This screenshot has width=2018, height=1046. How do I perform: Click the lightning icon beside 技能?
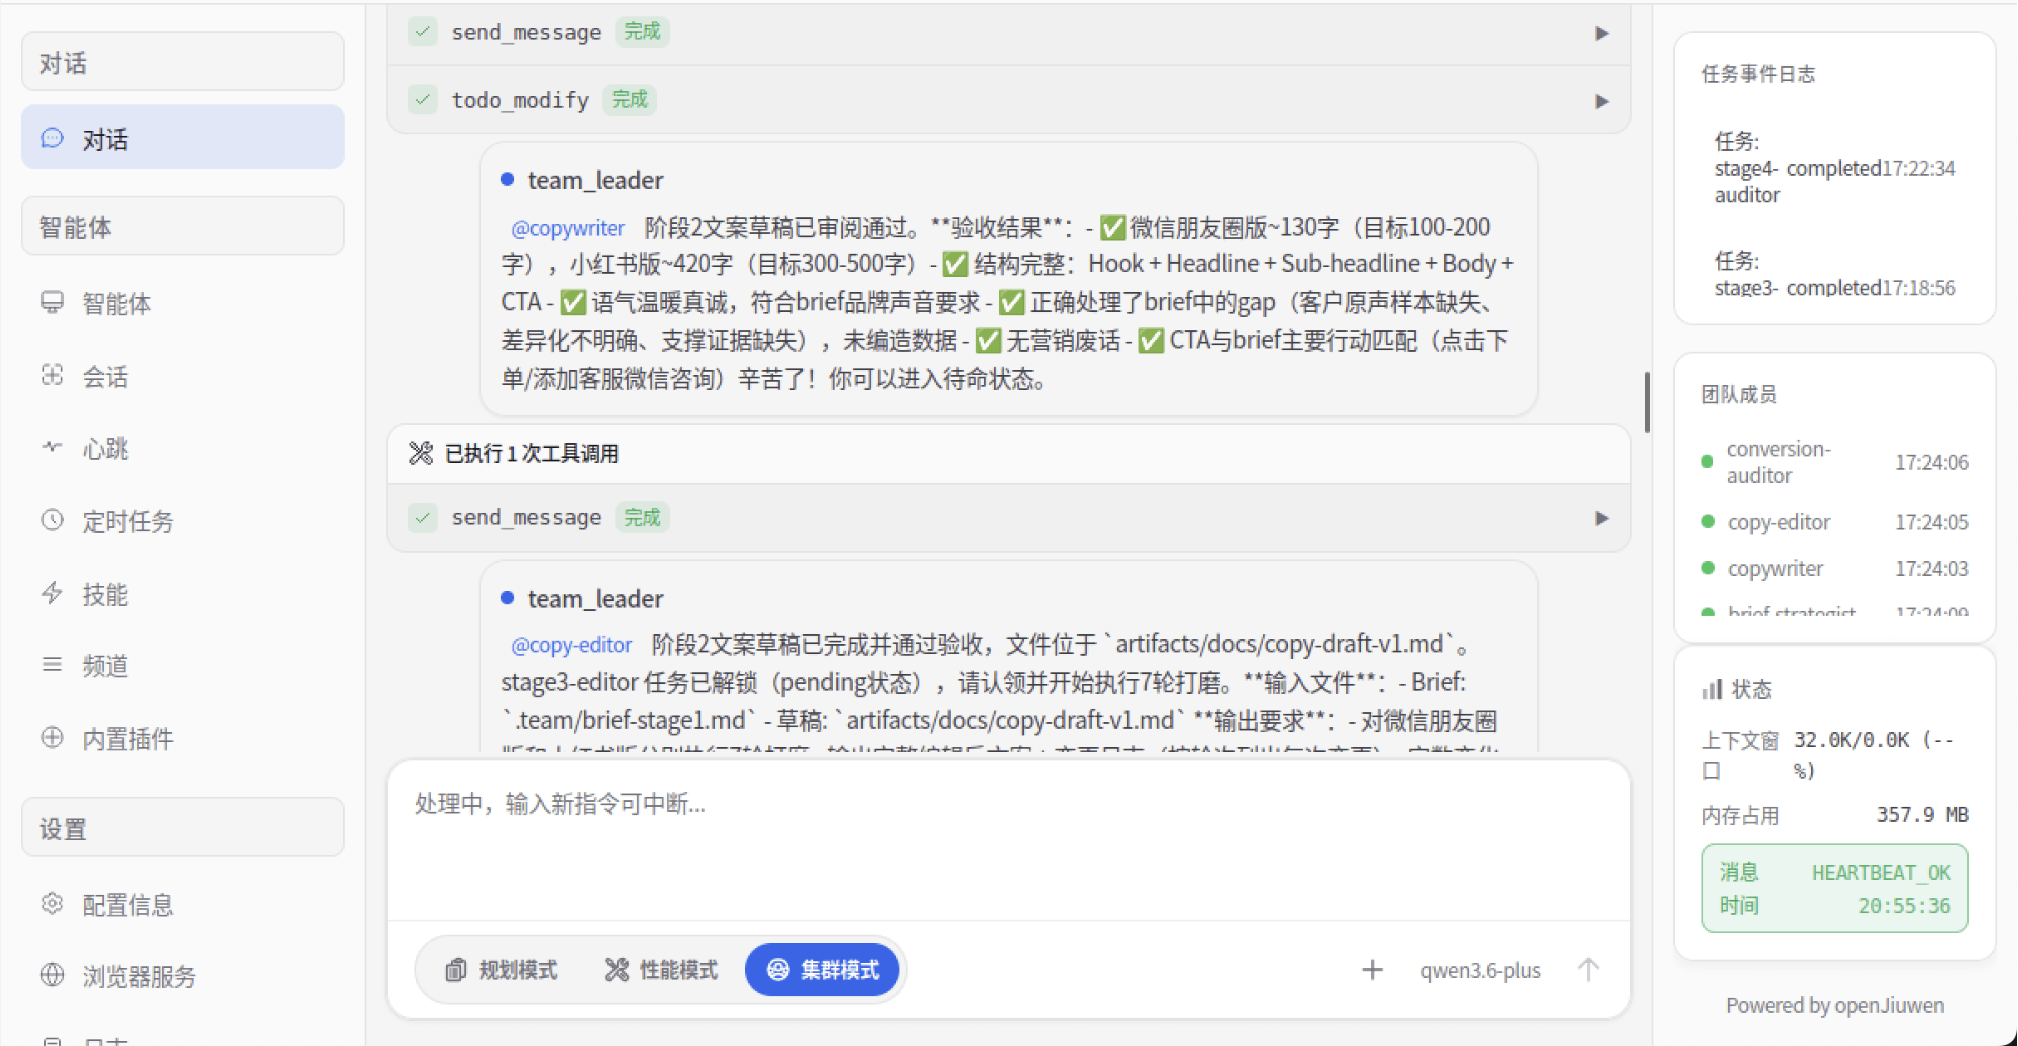tap(53, 593)
